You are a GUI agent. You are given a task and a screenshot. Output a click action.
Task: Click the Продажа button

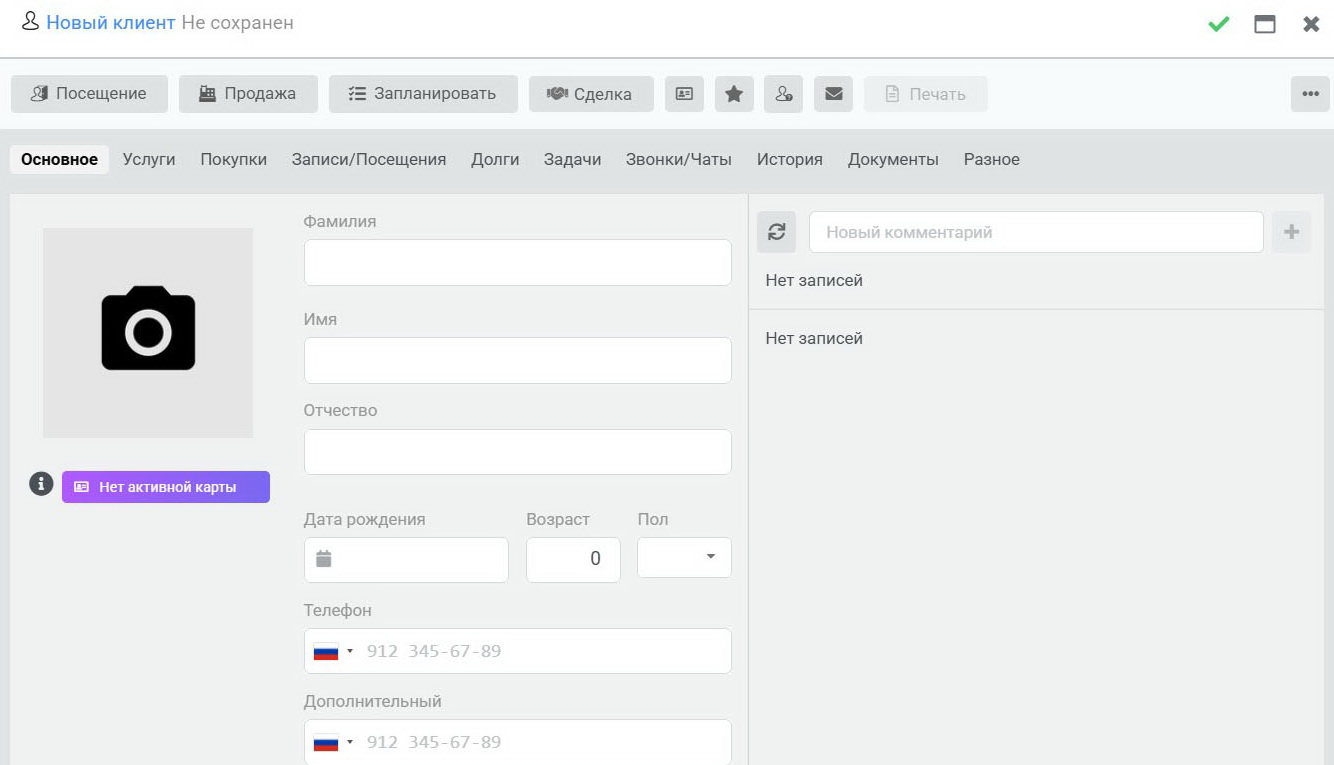(x=248, y=94)
